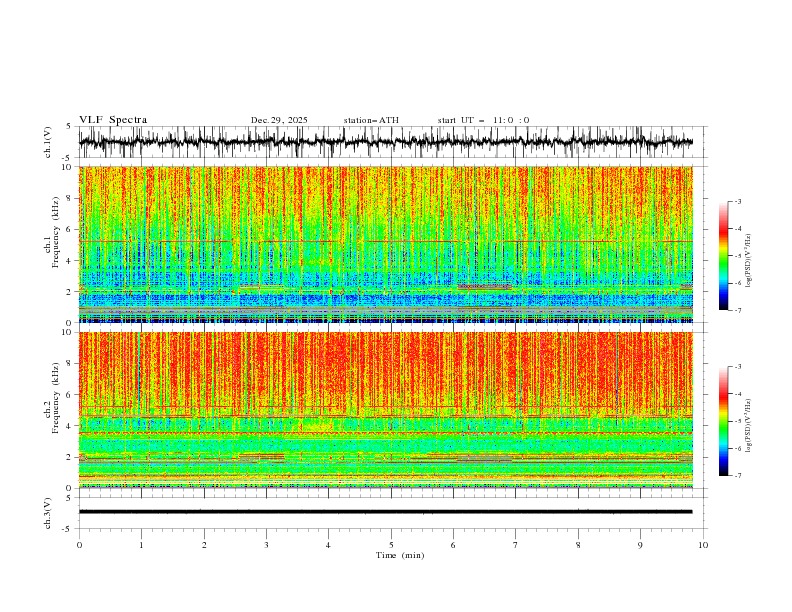Click the ch.3 flat black waveform trace

(386, 512)
